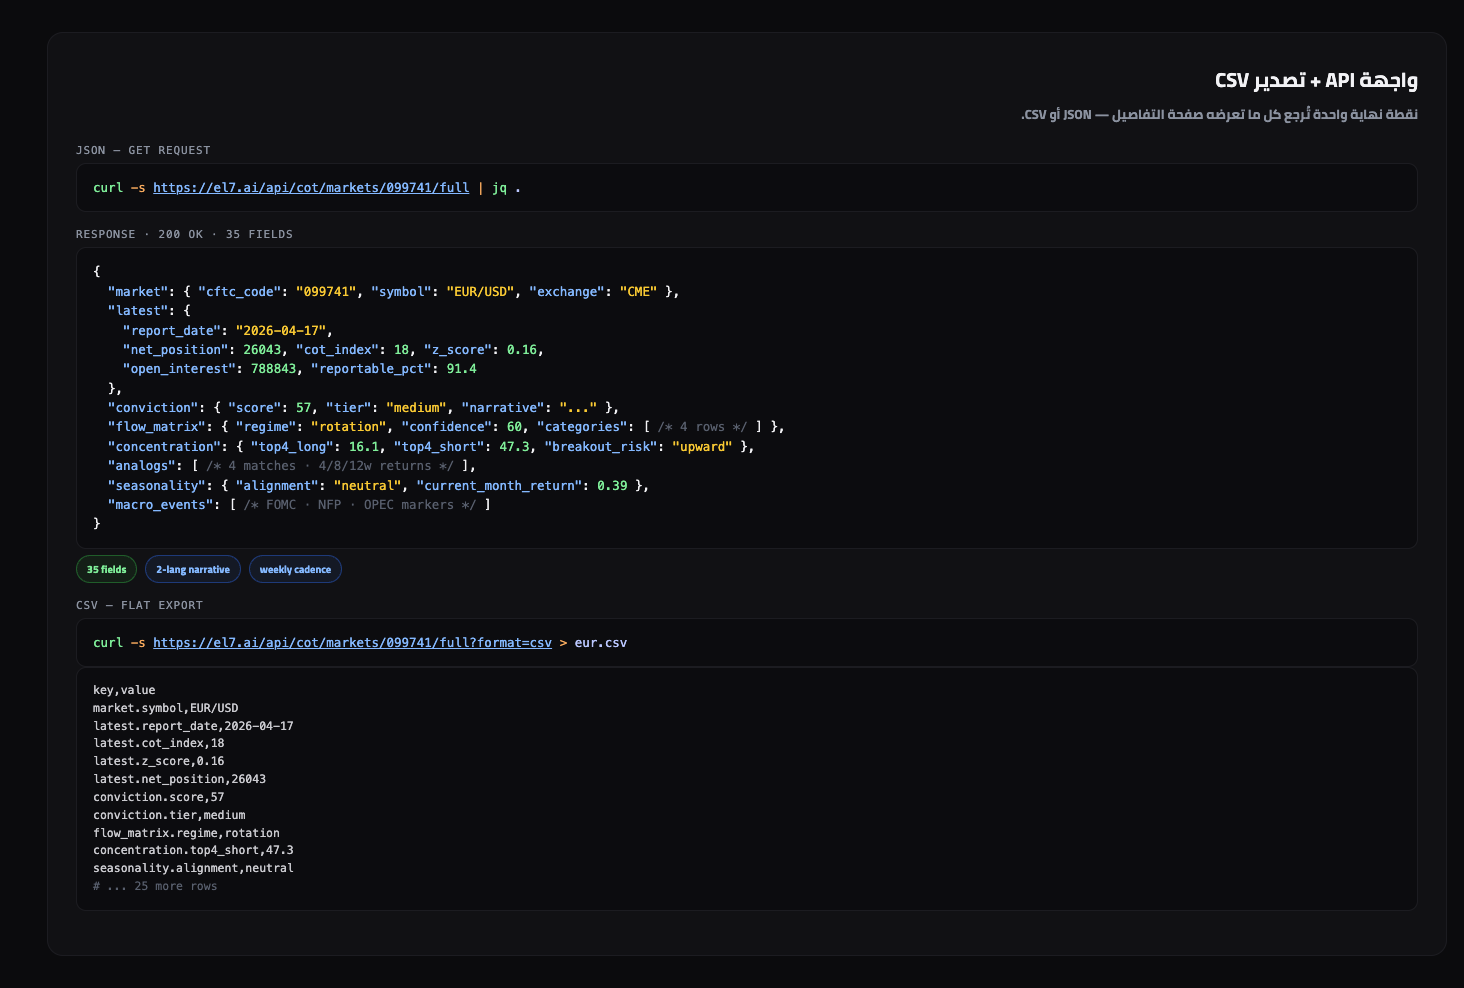1464x988 pixels.
Task: Click the 'FOMC · NFP · OPEC markers' comment
Action: click(360, 505)
